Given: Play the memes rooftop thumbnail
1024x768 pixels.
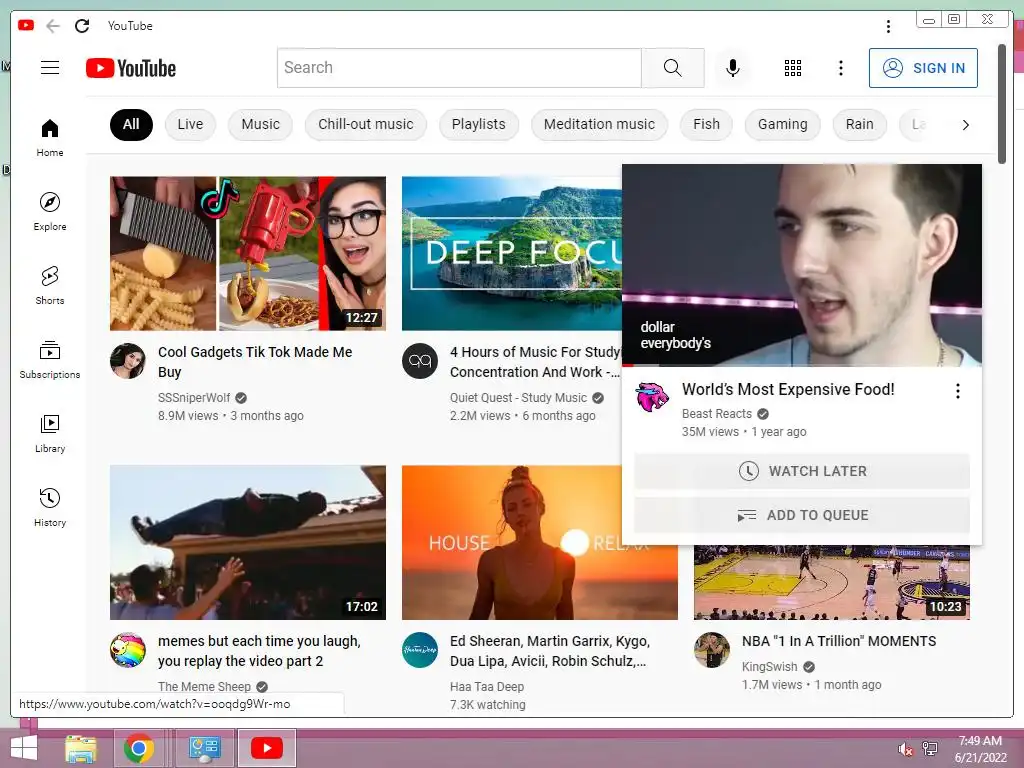Looking at the screenshot, I should coord(248,543).
